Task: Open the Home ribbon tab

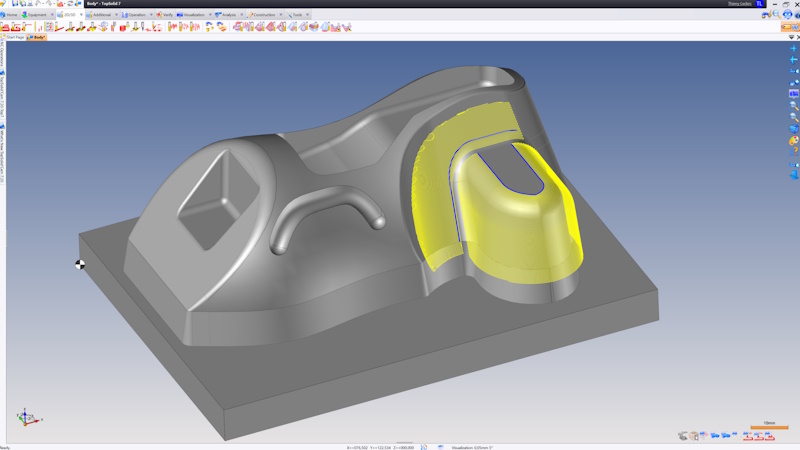Action: (9, 15)
